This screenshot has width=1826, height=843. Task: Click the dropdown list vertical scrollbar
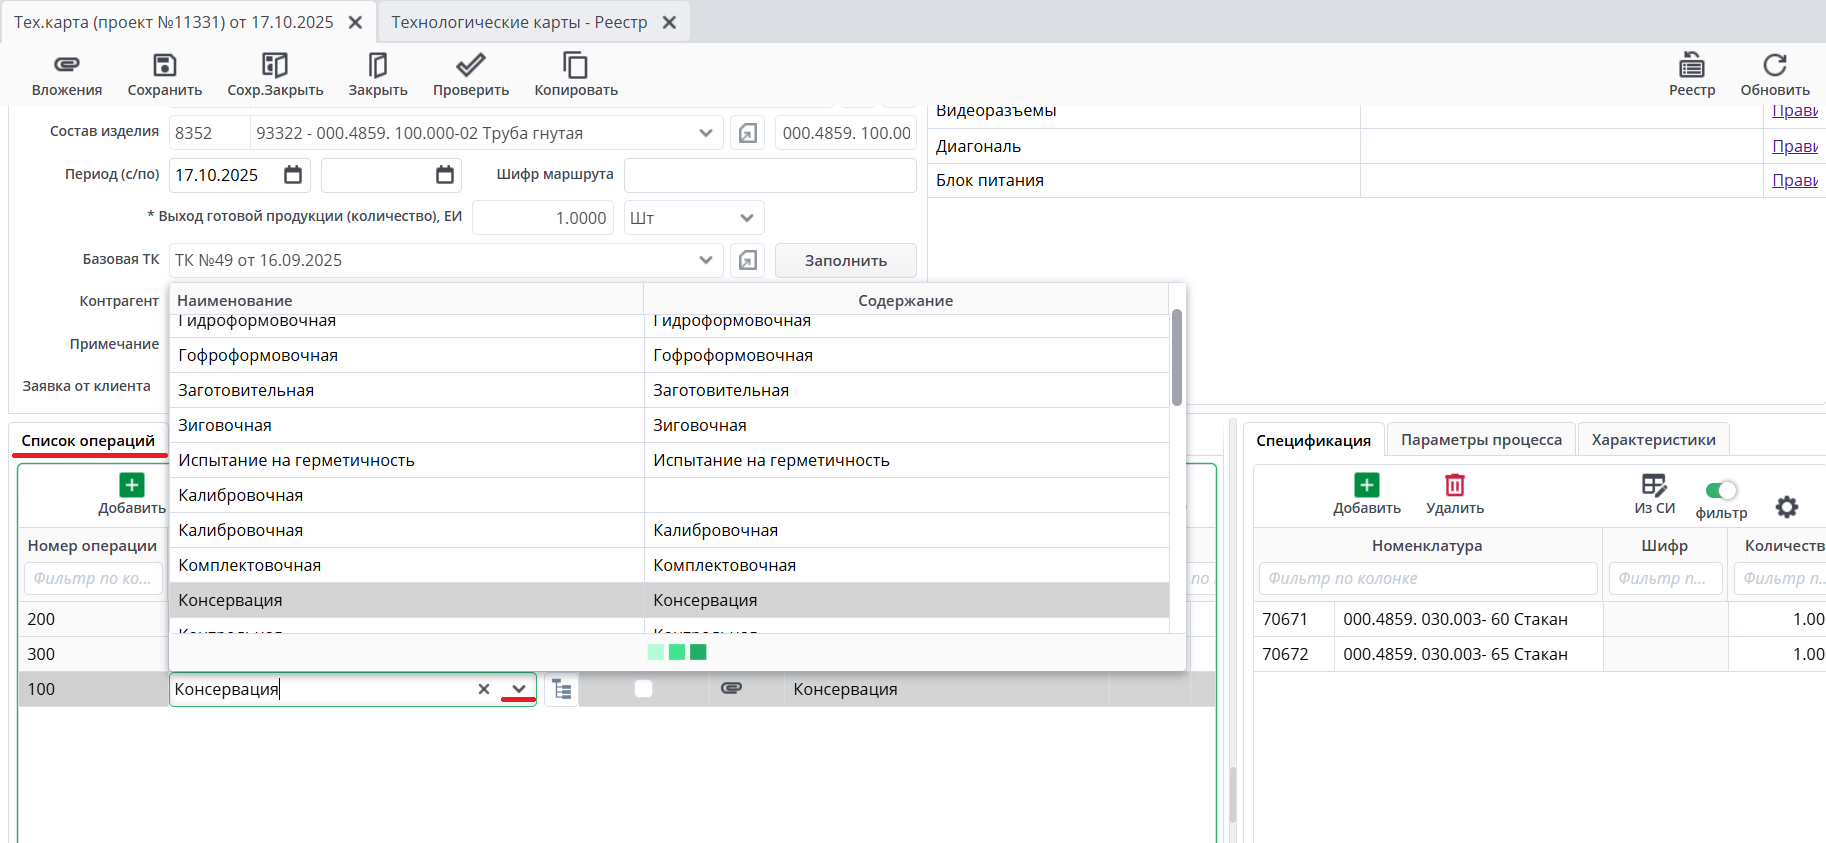coord(1177,357)
